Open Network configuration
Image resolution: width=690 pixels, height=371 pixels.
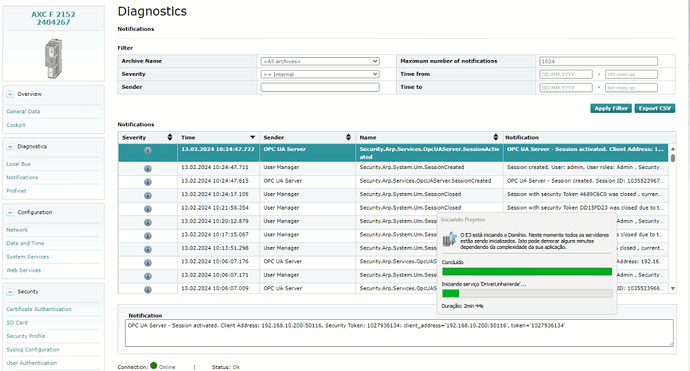17,230
